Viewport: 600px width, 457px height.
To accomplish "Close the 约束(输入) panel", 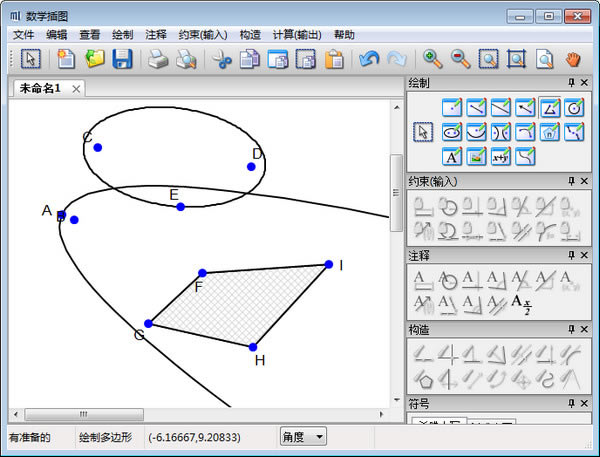I will pyautogui.click(x=586, y=181).
